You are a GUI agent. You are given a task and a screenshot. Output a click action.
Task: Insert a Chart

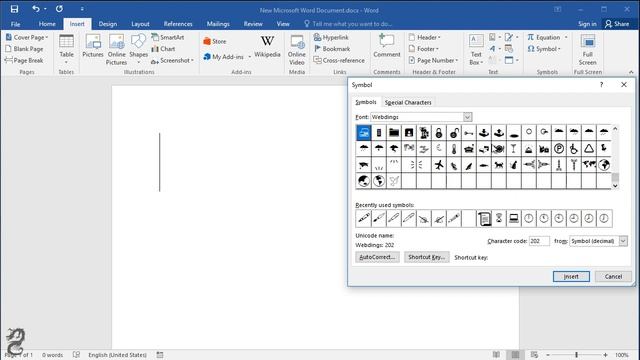click(x=163, y=49)
